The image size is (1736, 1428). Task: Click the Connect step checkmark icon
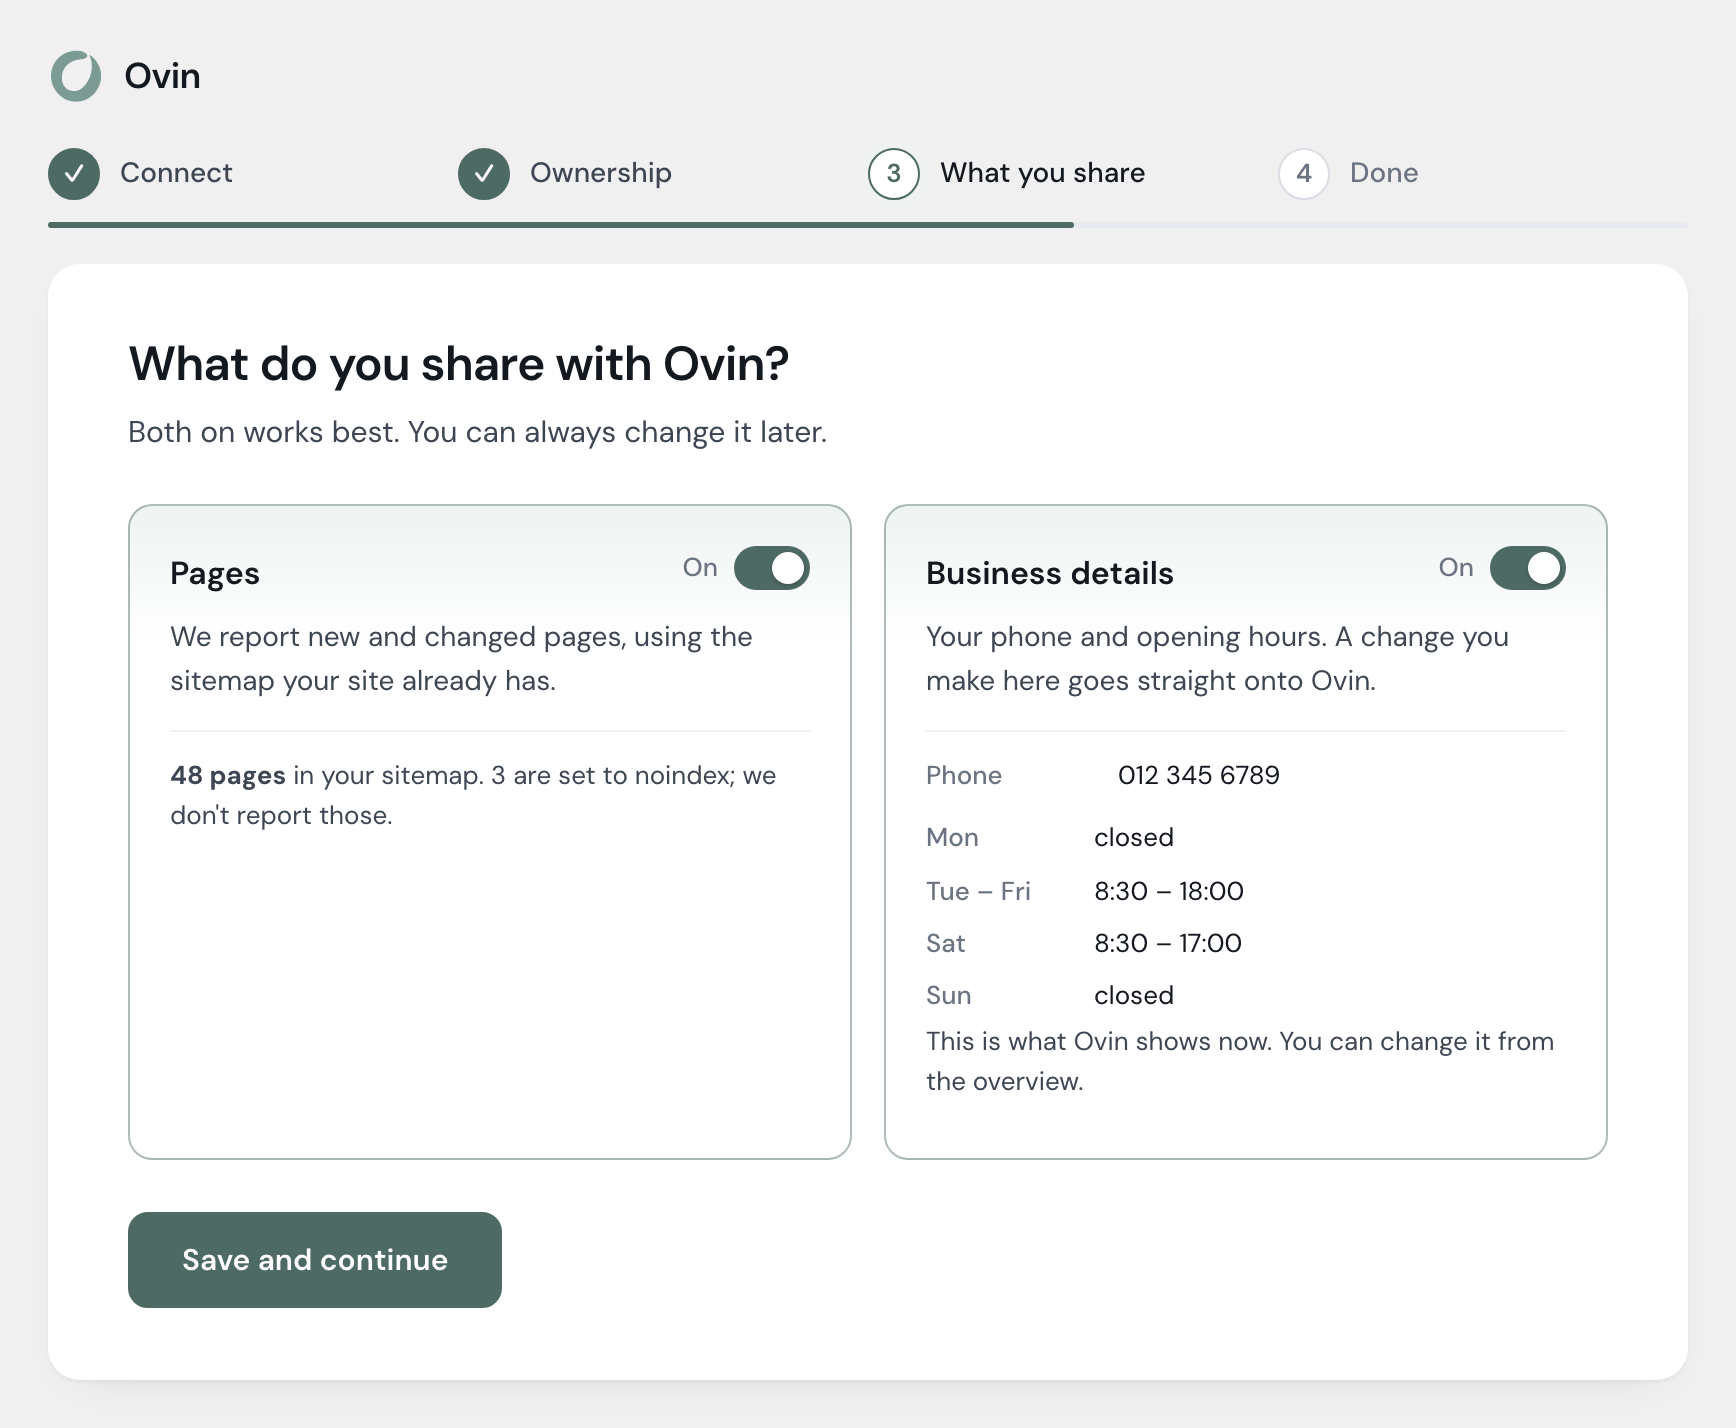click(74, 174)
